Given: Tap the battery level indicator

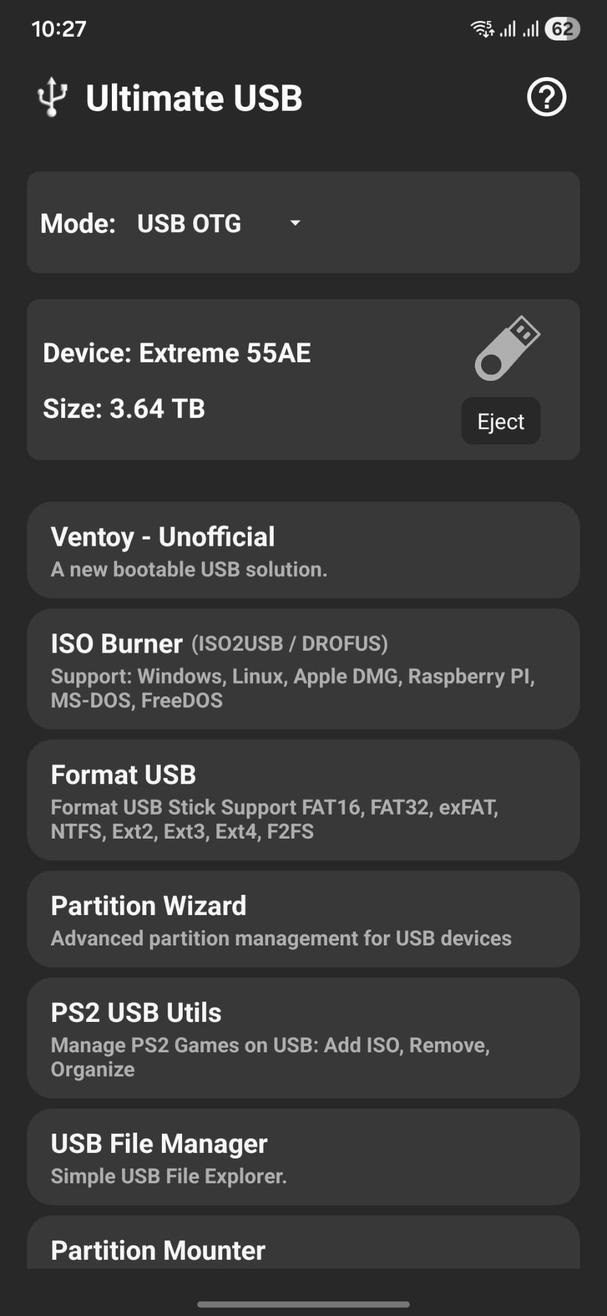Looking at the screenshot, I should click(x=562, y=29).
